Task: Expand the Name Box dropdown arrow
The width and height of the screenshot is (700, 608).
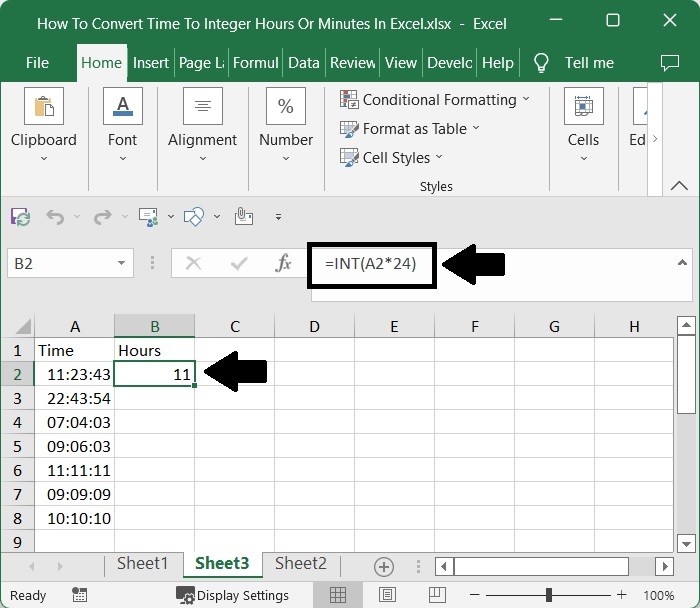Action: [122, 264]
